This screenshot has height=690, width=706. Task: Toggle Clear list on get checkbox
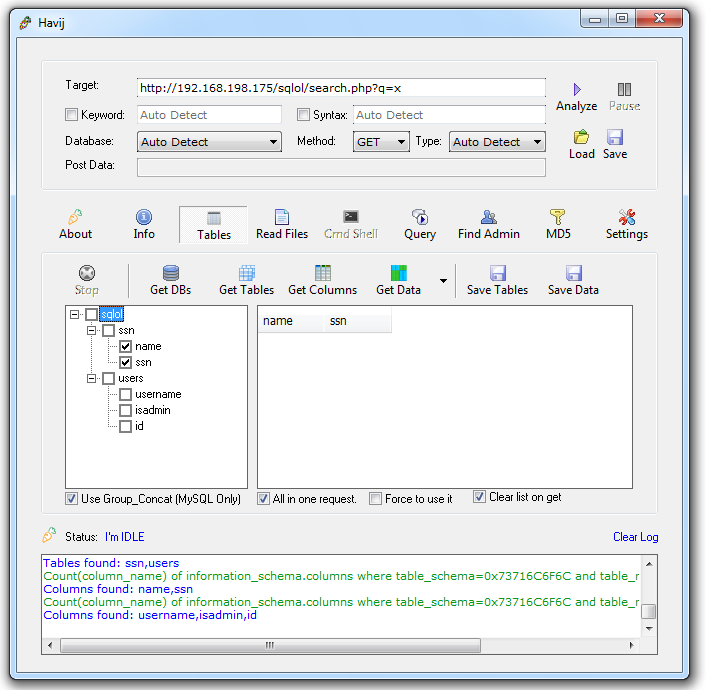(479, 497)
